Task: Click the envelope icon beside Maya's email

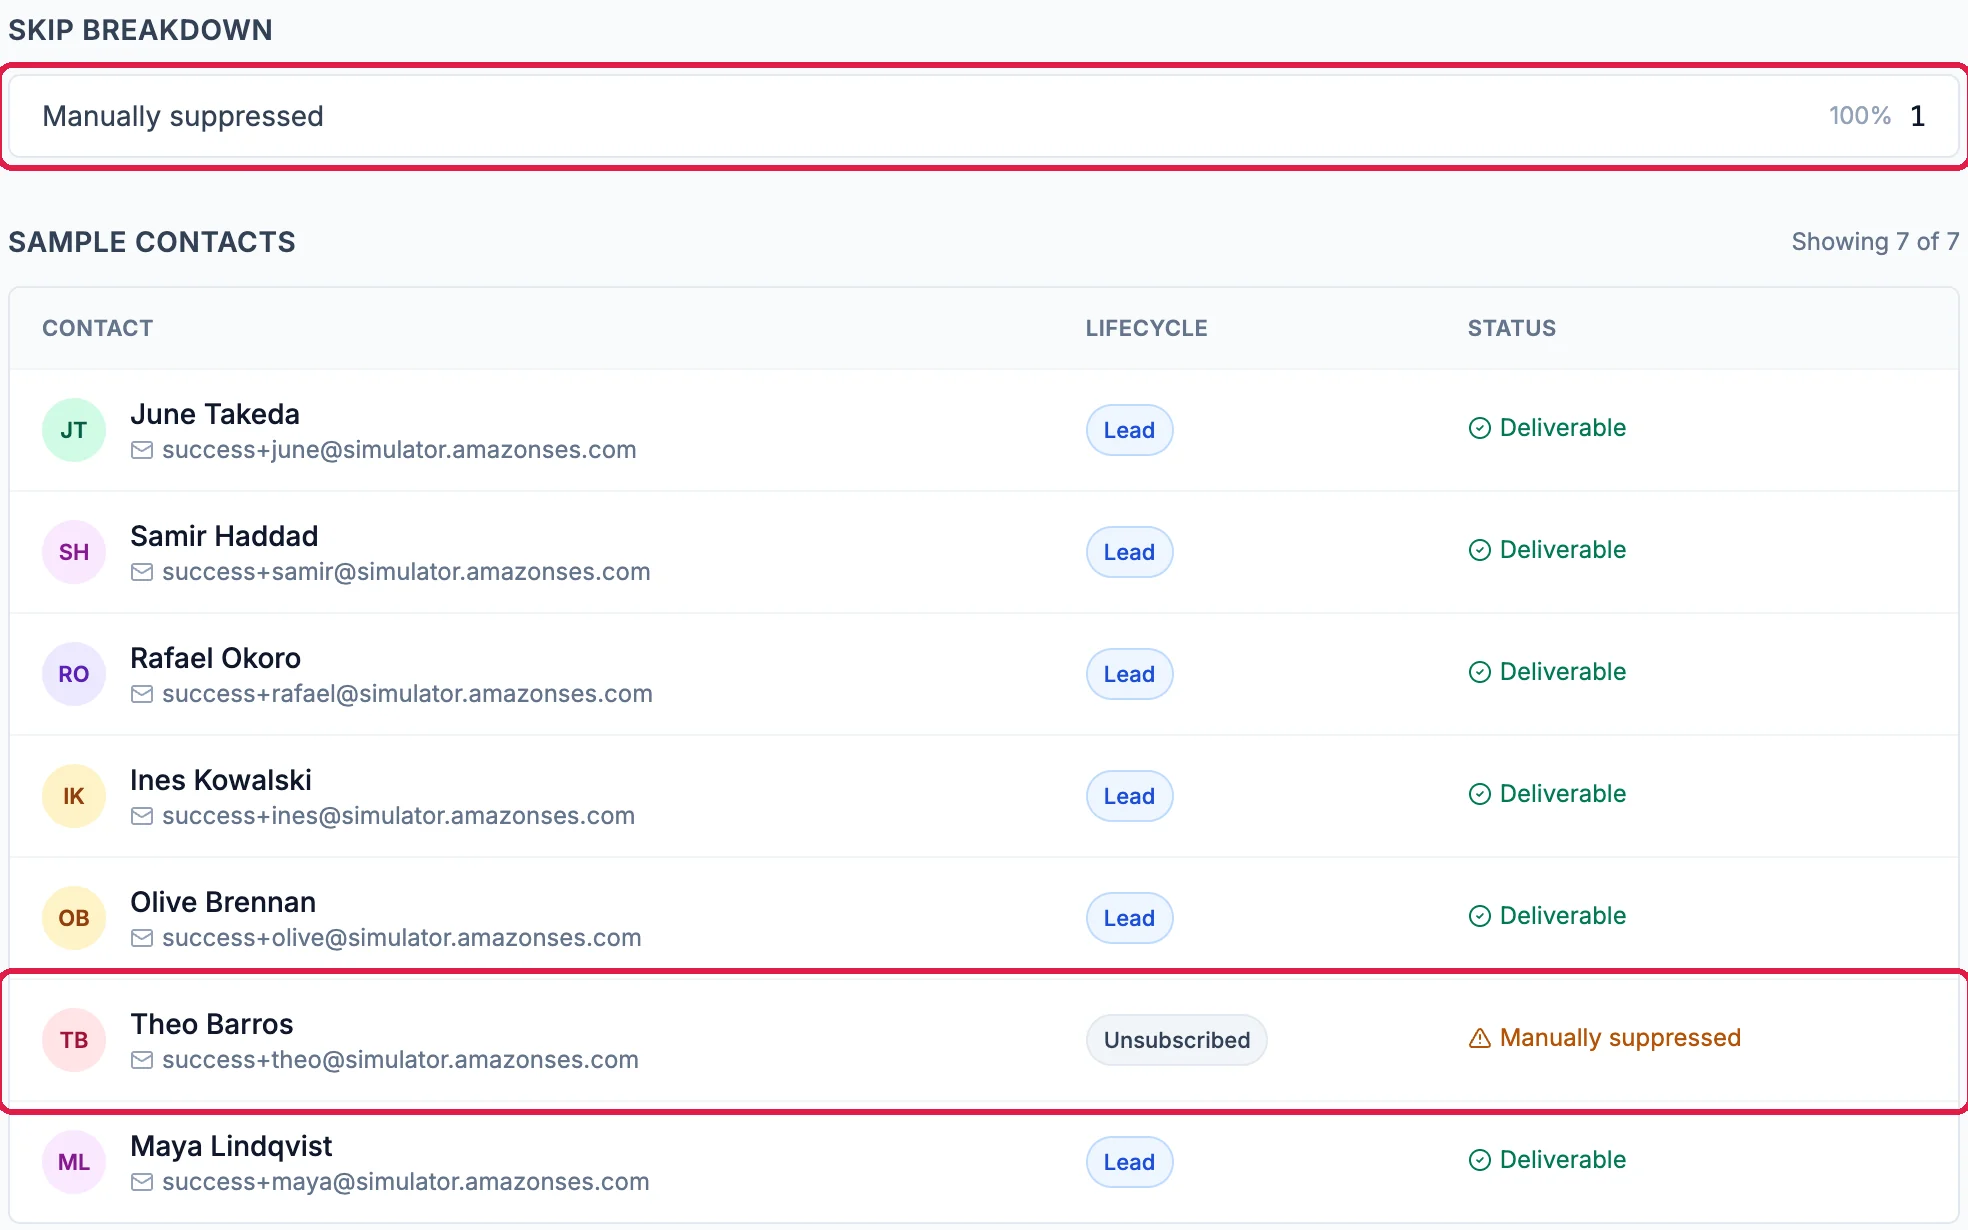Action: click(x=142, y=1182)
